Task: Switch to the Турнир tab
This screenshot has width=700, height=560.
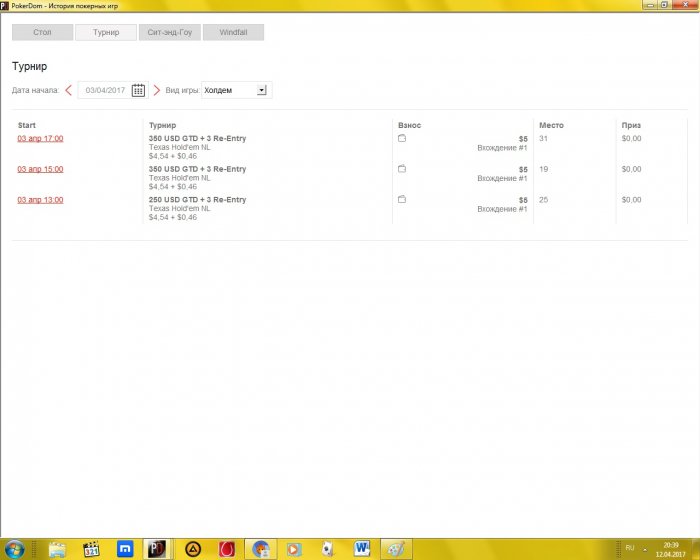Action: point(106,32)
